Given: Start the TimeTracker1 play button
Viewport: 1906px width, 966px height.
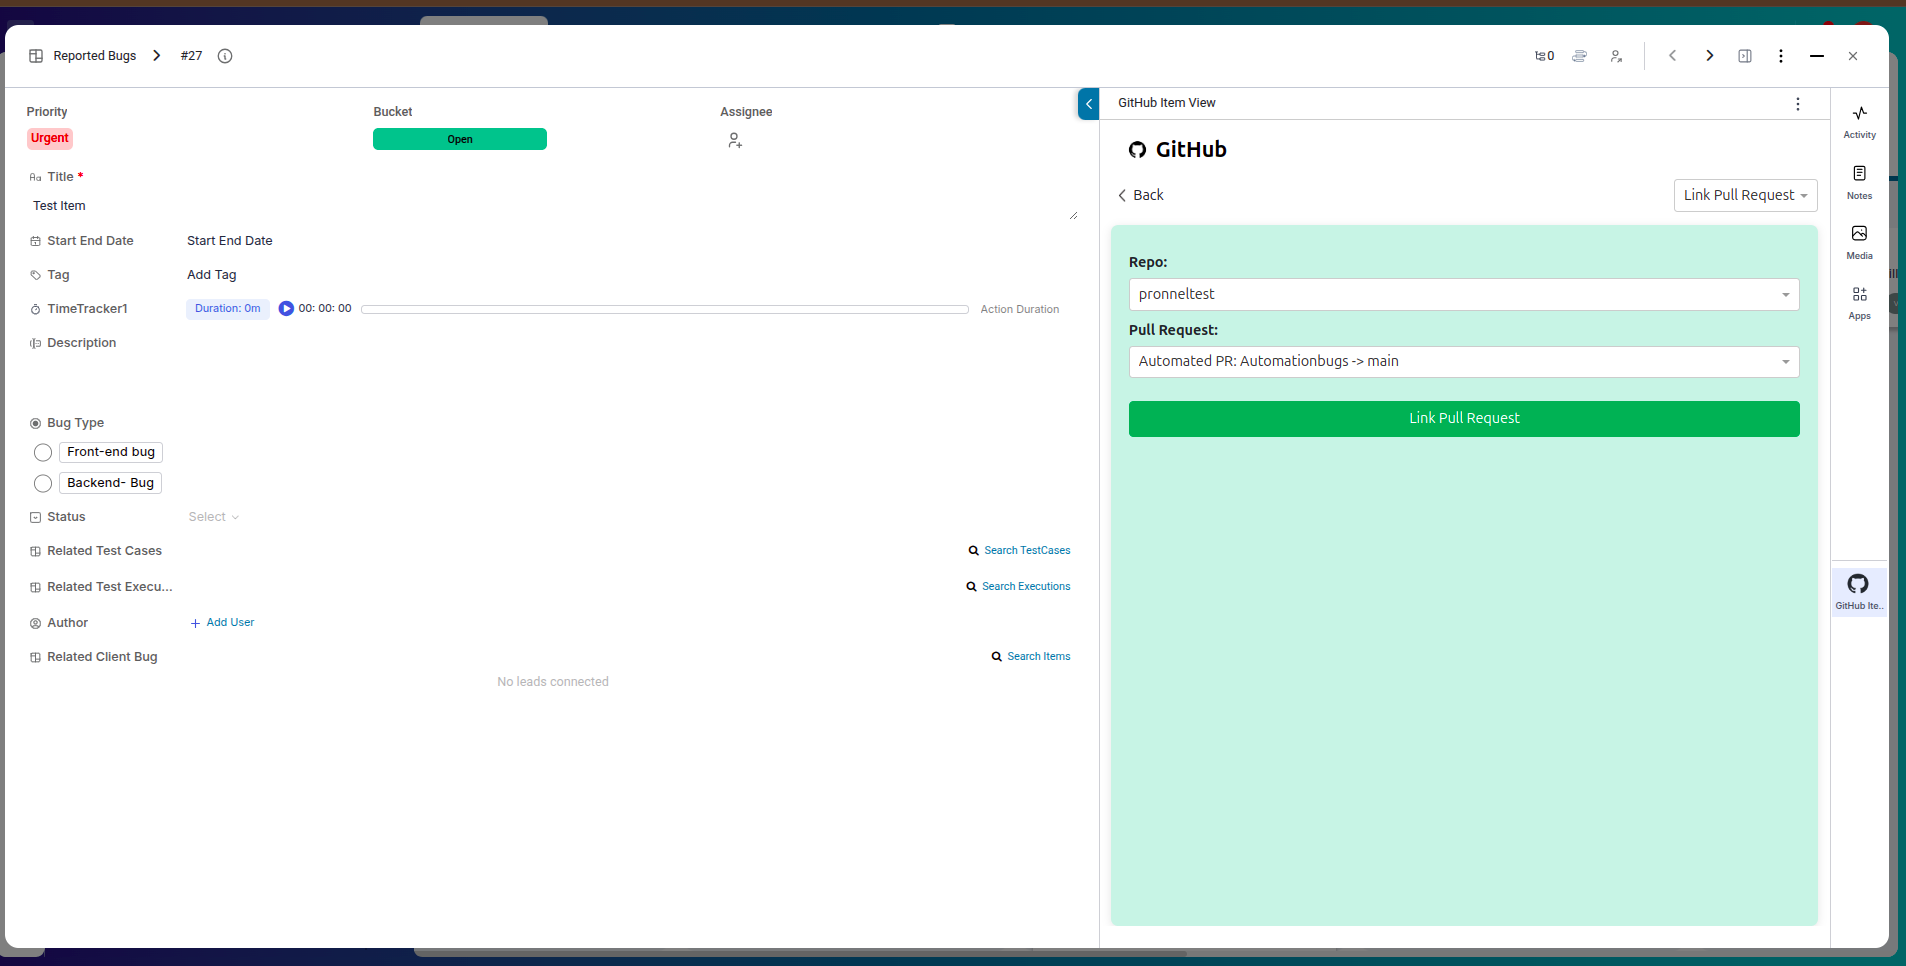Looking at the screenshot, I should click(x=286, y=309).
